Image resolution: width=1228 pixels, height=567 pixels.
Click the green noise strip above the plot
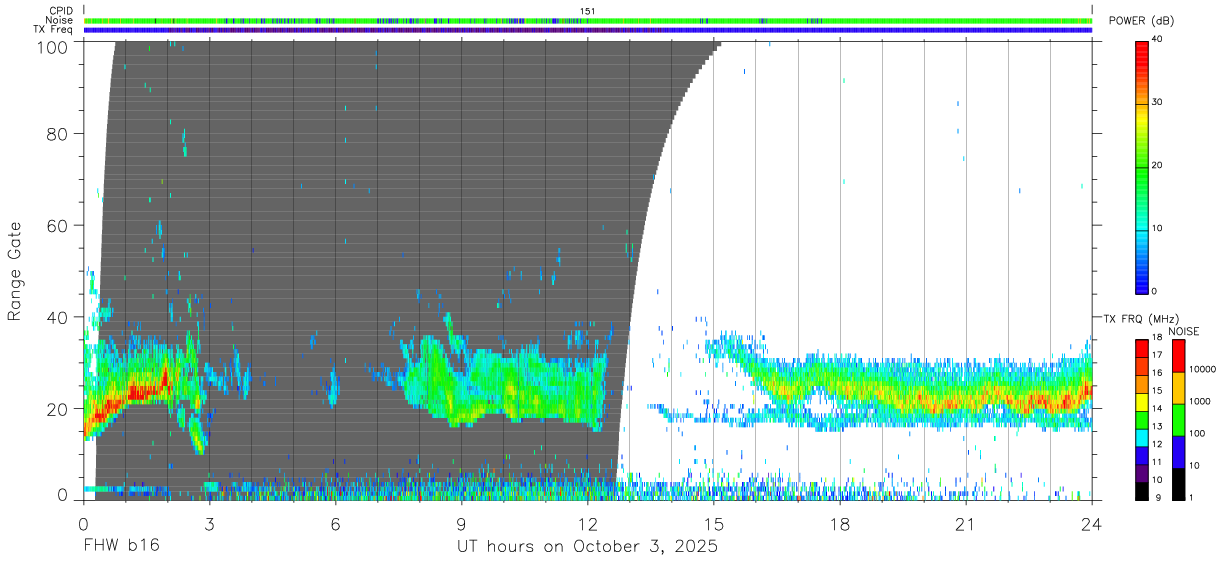click(x=588, y=20)
